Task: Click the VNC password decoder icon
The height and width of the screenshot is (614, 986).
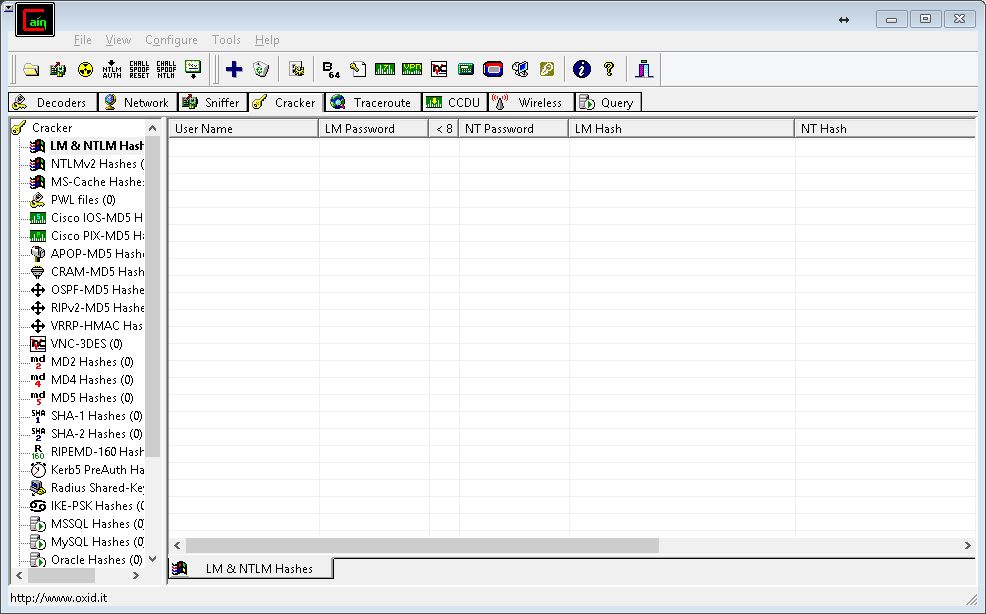Action: pyautogui.click(x=439, y=69)
